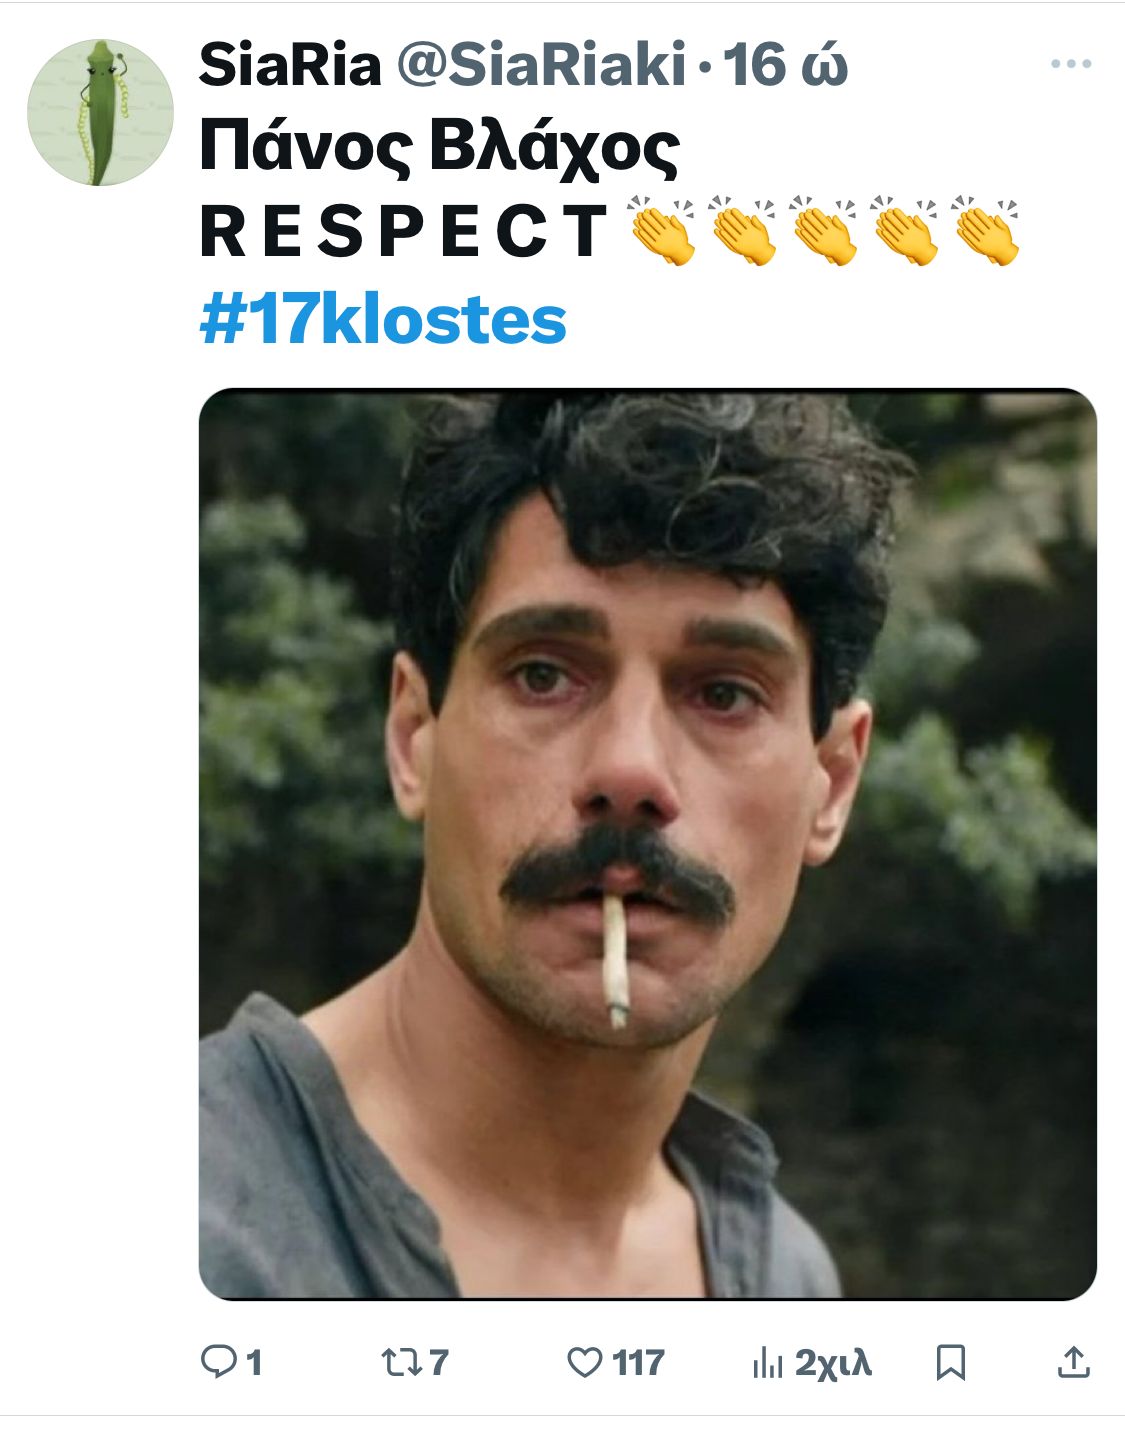The height and width of the screenshot is (1429, 1125).
Task: Open the #17klostes hashtag
Action: 383,319
